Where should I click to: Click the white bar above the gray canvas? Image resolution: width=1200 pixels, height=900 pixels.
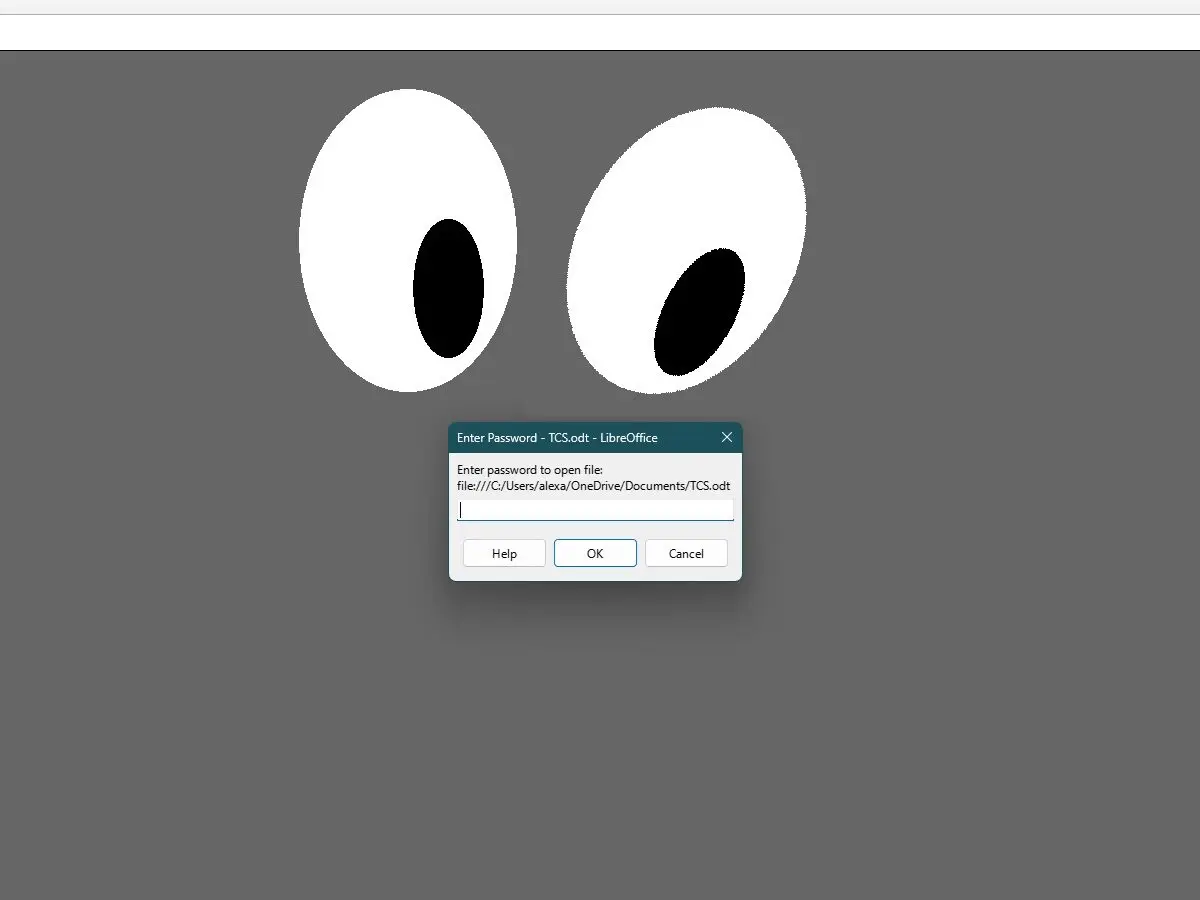600,33
